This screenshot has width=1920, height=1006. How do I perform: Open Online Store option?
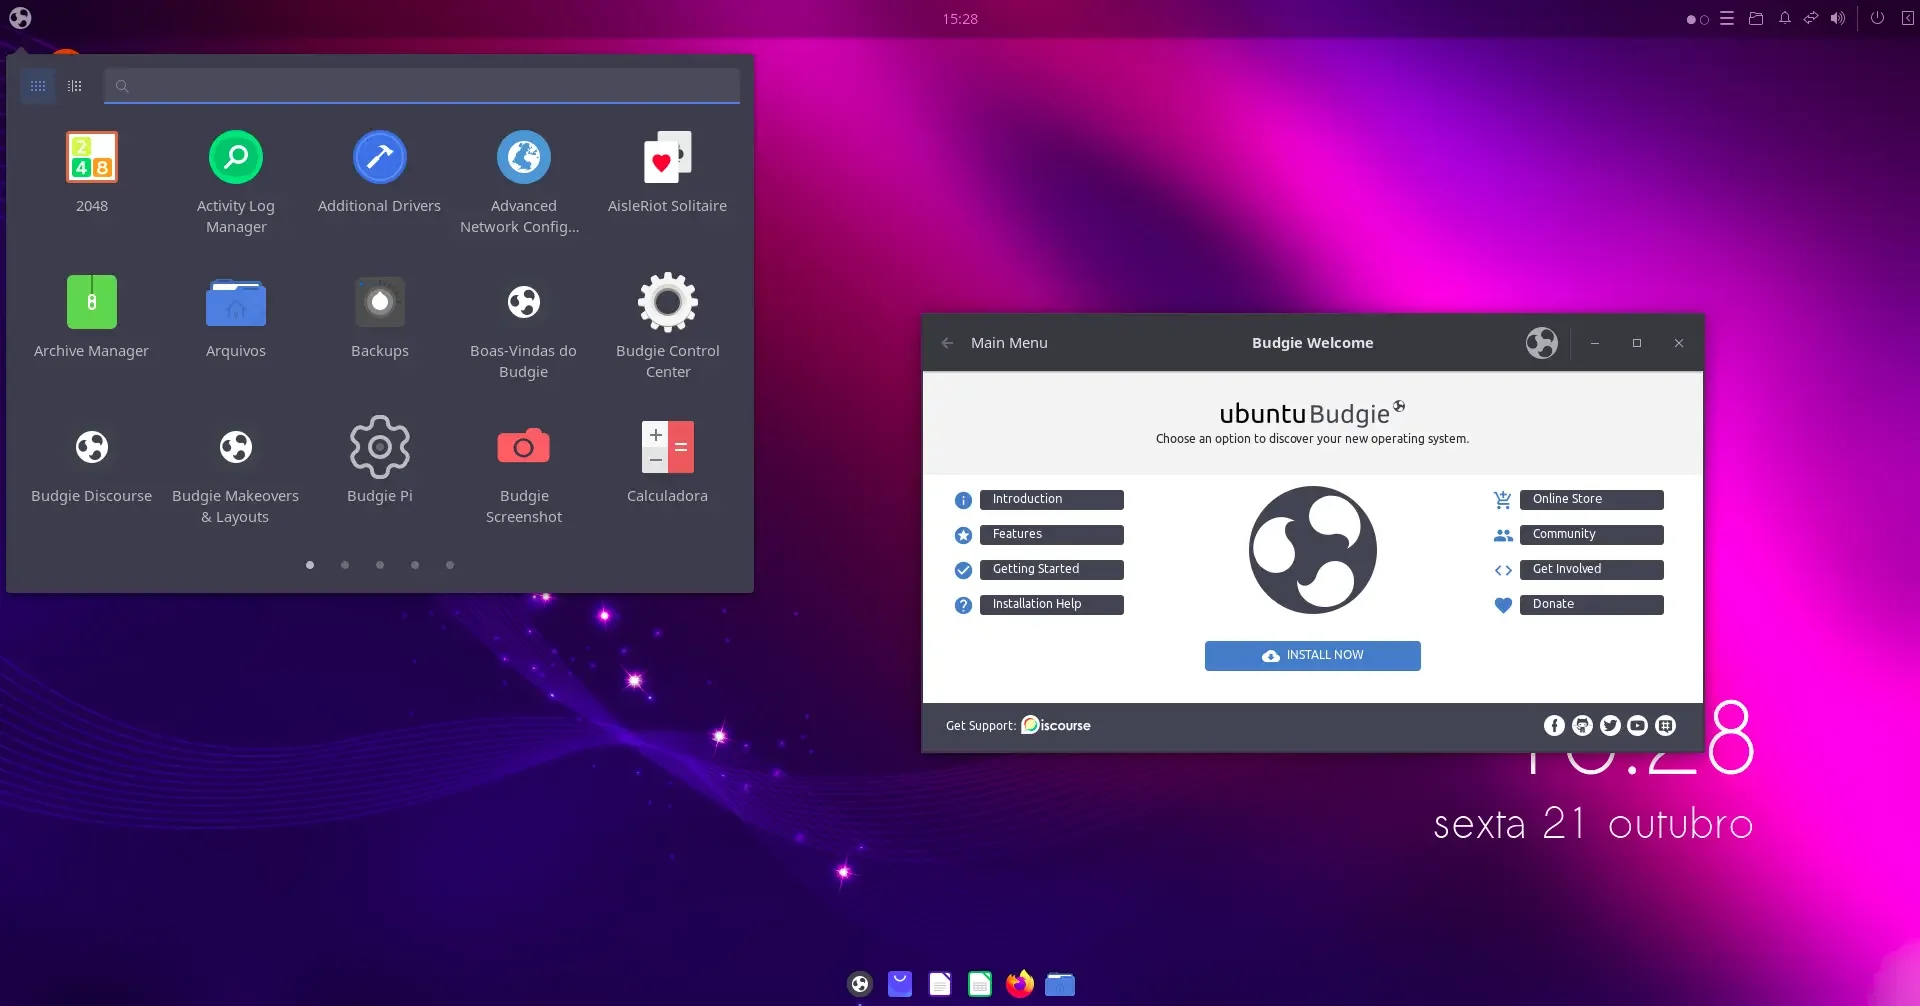click(x=1592, y=500)
